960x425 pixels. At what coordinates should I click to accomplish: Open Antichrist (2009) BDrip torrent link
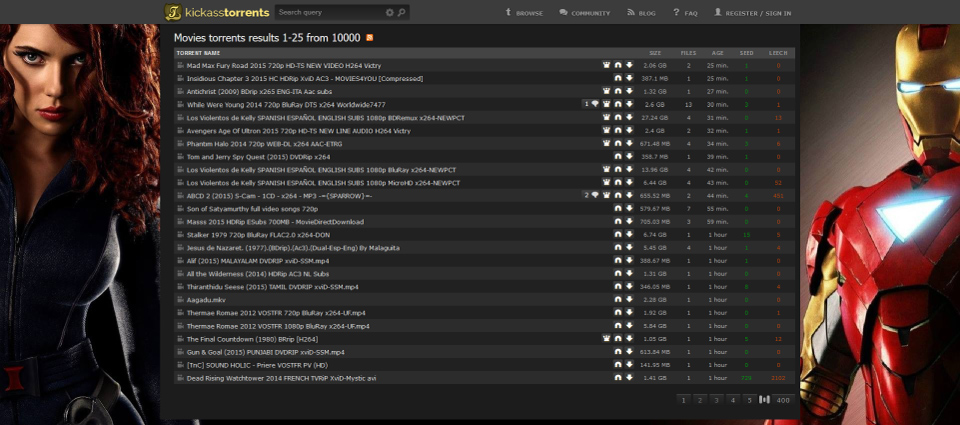[260, 91]
